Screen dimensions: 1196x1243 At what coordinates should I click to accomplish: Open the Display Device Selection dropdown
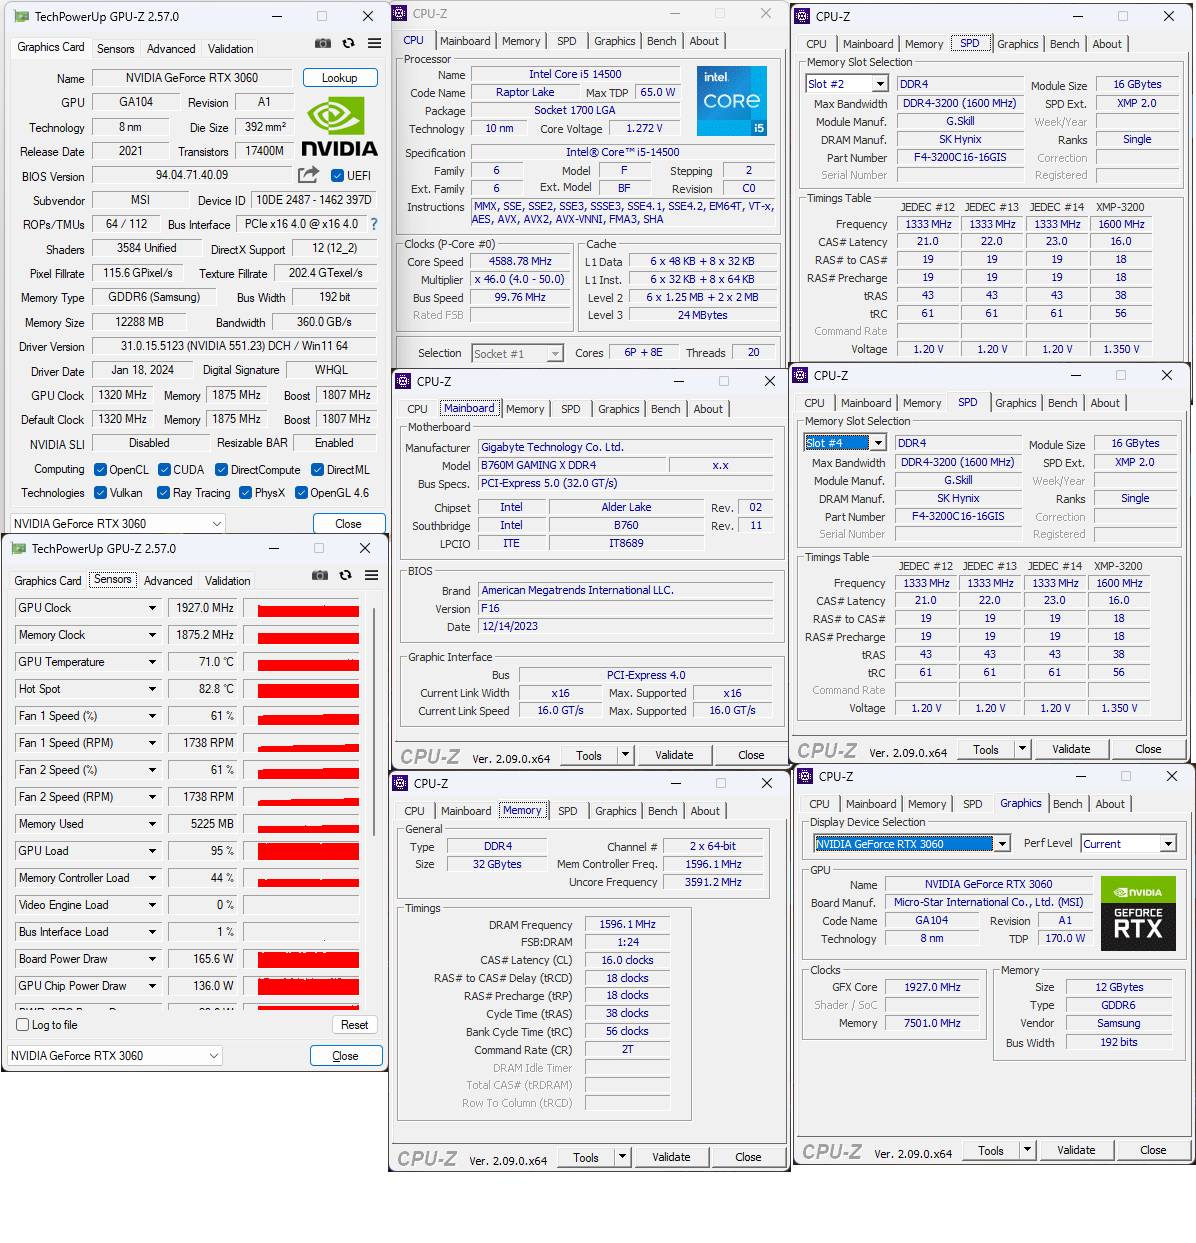coord(1002,844)
